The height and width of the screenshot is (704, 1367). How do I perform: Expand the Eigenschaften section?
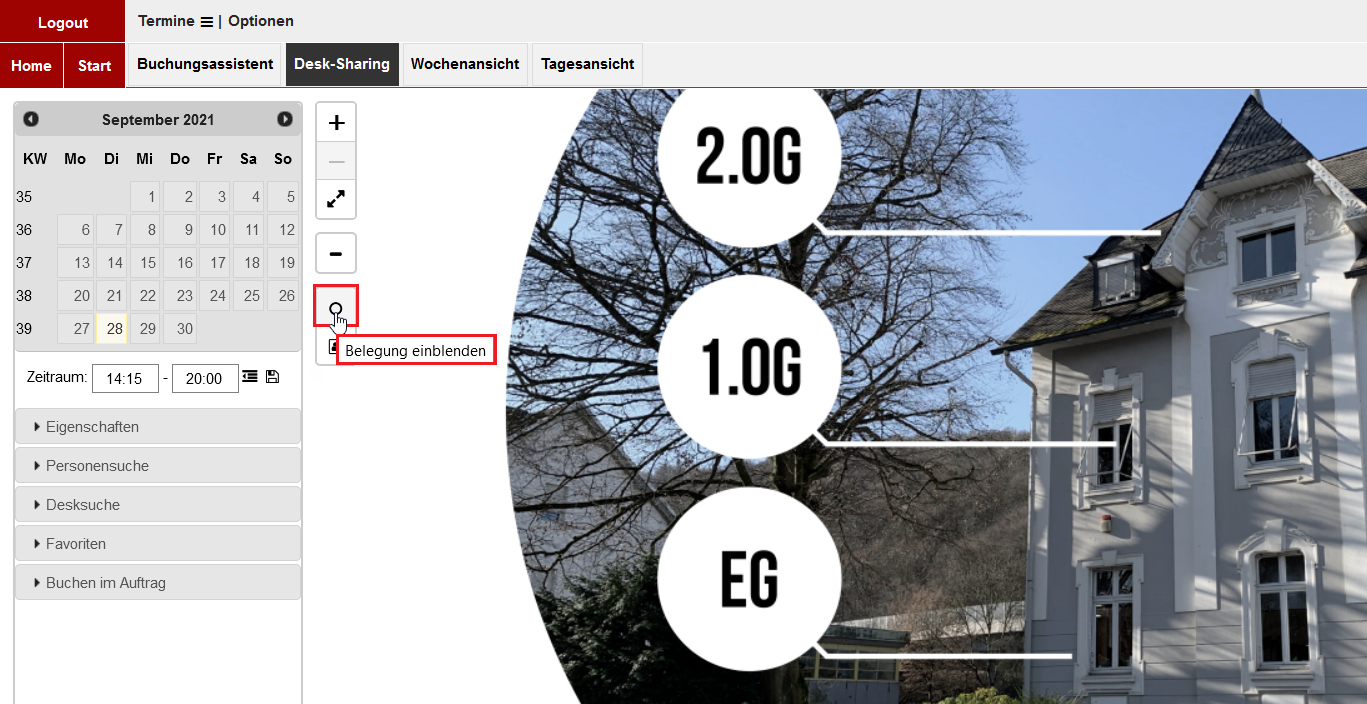pyautogui.click(x=158, y=427)
